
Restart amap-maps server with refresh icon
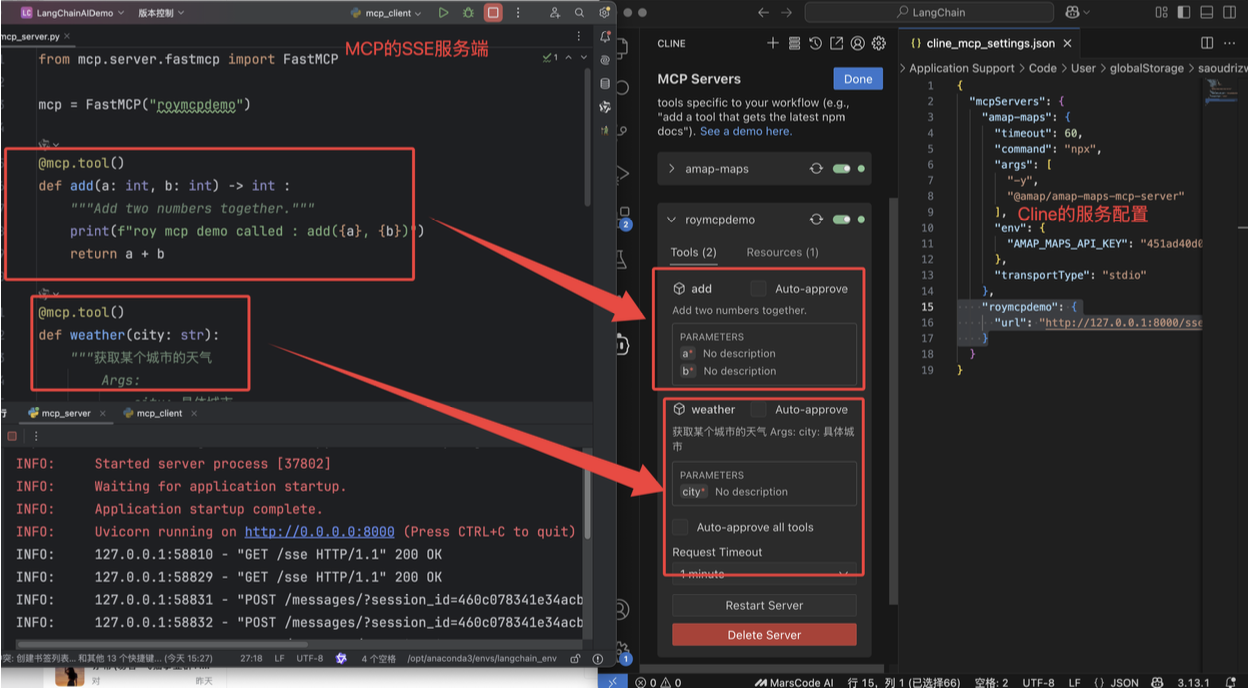click(816, 169)
